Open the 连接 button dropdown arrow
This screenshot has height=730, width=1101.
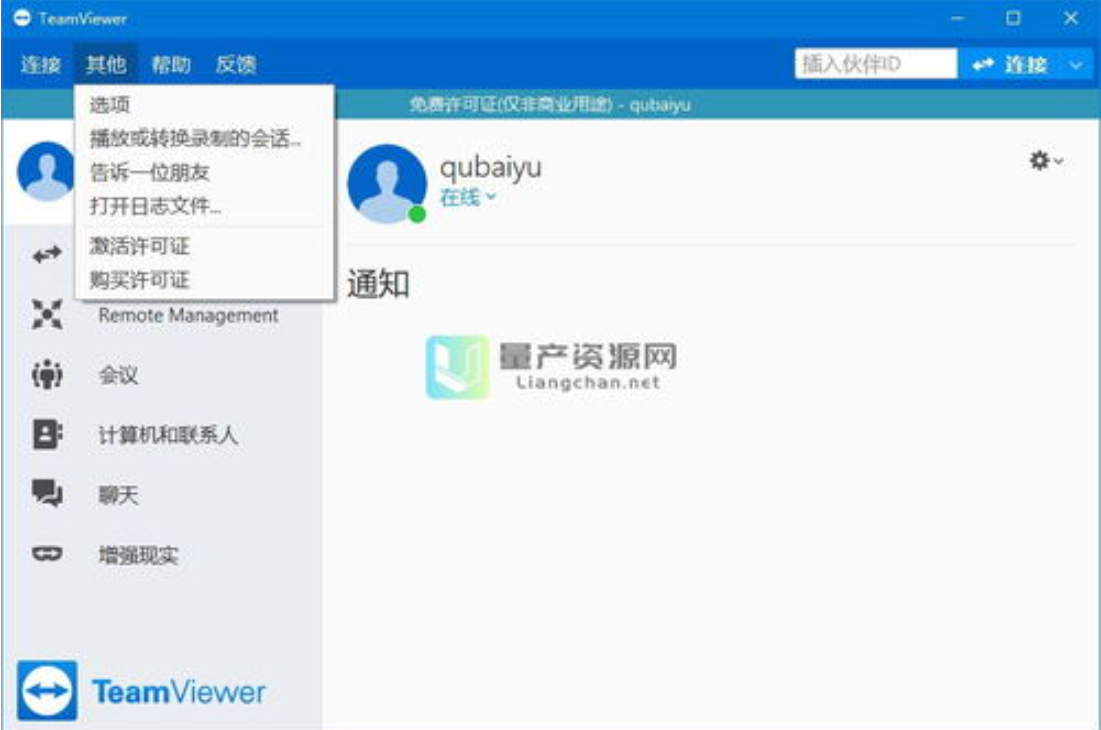[1075, 64]
